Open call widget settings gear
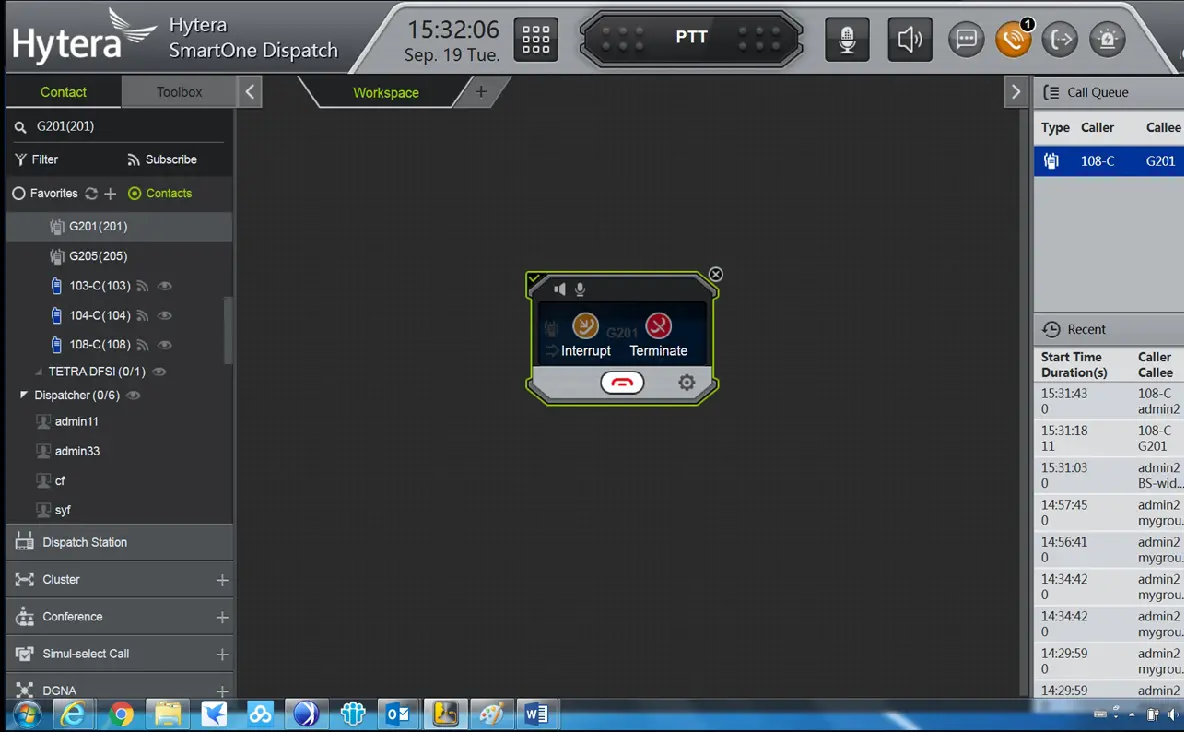Image resolution: width=1184 pixels, height=732 pixels. click(x=686, y=382)
